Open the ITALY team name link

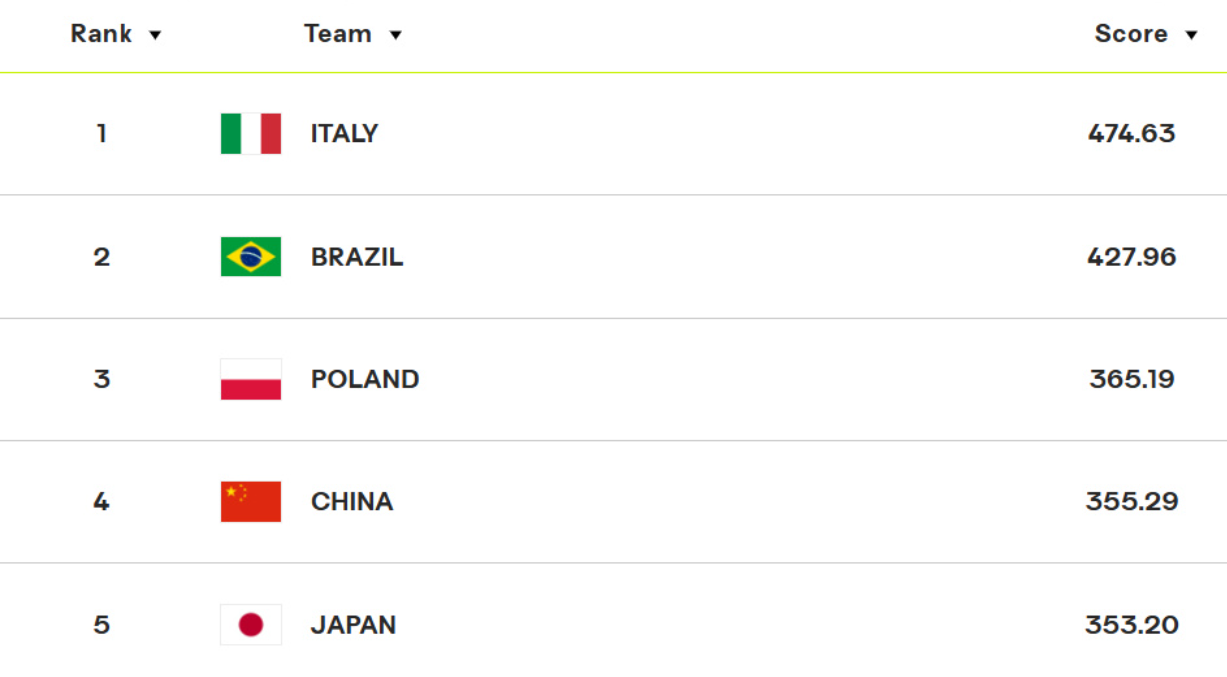pos(344,134)
